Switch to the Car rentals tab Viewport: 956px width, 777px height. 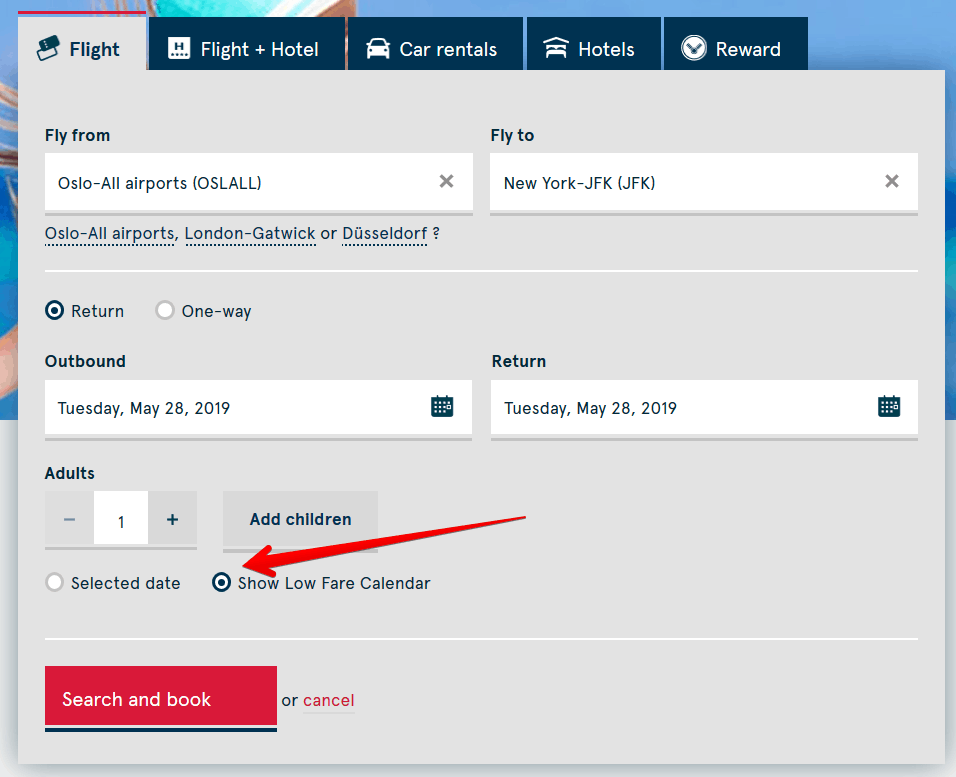435,46
